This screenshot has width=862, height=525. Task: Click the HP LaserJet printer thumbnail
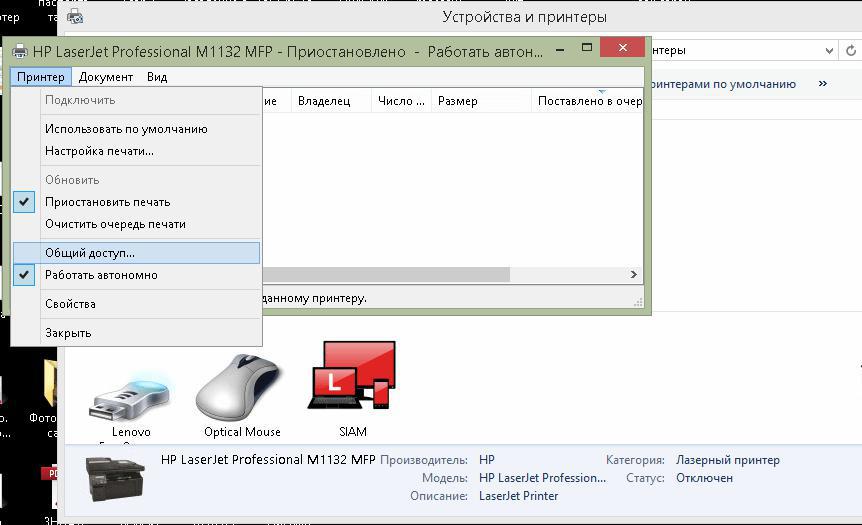click(115, 479)
